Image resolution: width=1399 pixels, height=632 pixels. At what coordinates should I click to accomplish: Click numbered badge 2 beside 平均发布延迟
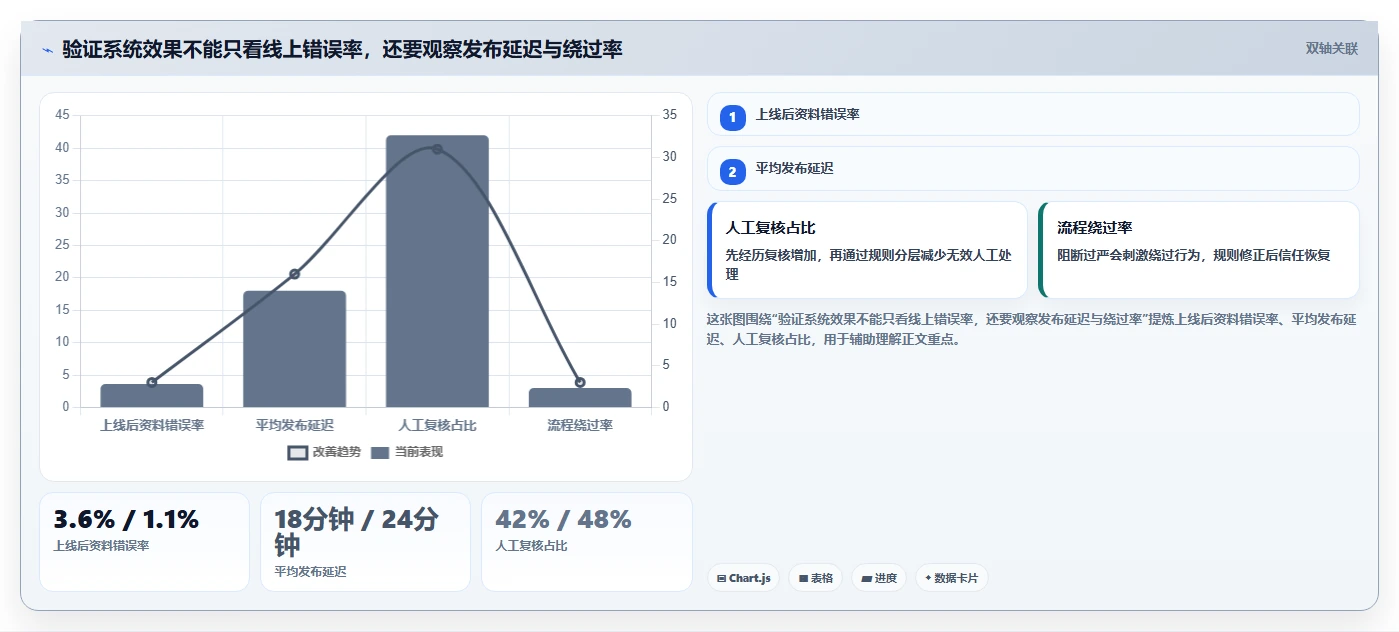[x=732, y=172]
